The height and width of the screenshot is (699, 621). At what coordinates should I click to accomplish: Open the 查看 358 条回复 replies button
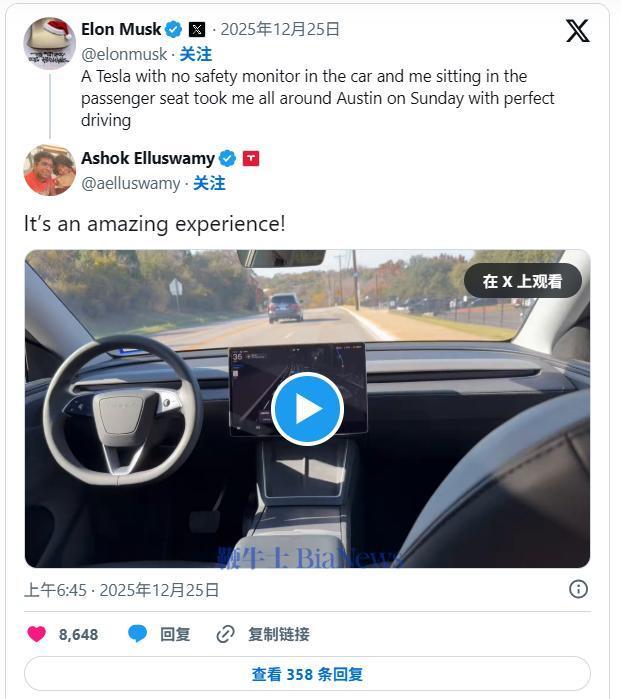[x=307, y=674]
